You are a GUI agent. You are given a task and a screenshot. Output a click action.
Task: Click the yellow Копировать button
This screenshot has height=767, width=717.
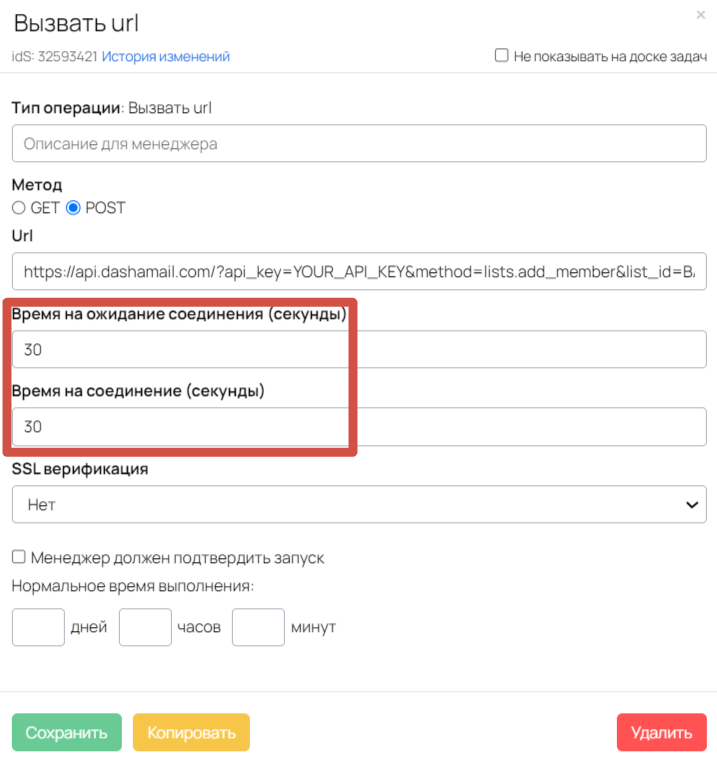tap(191, 732)
